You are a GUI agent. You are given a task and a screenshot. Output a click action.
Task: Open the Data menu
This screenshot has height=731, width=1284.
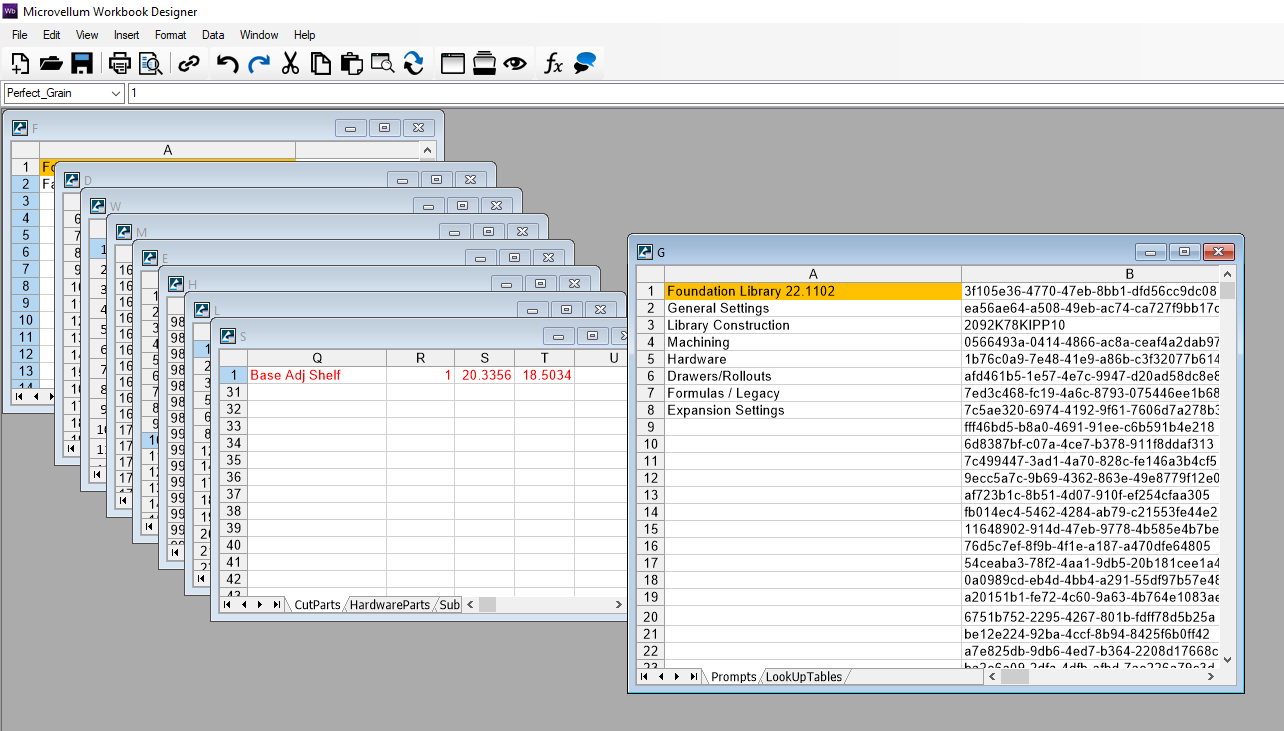(213, 35)
